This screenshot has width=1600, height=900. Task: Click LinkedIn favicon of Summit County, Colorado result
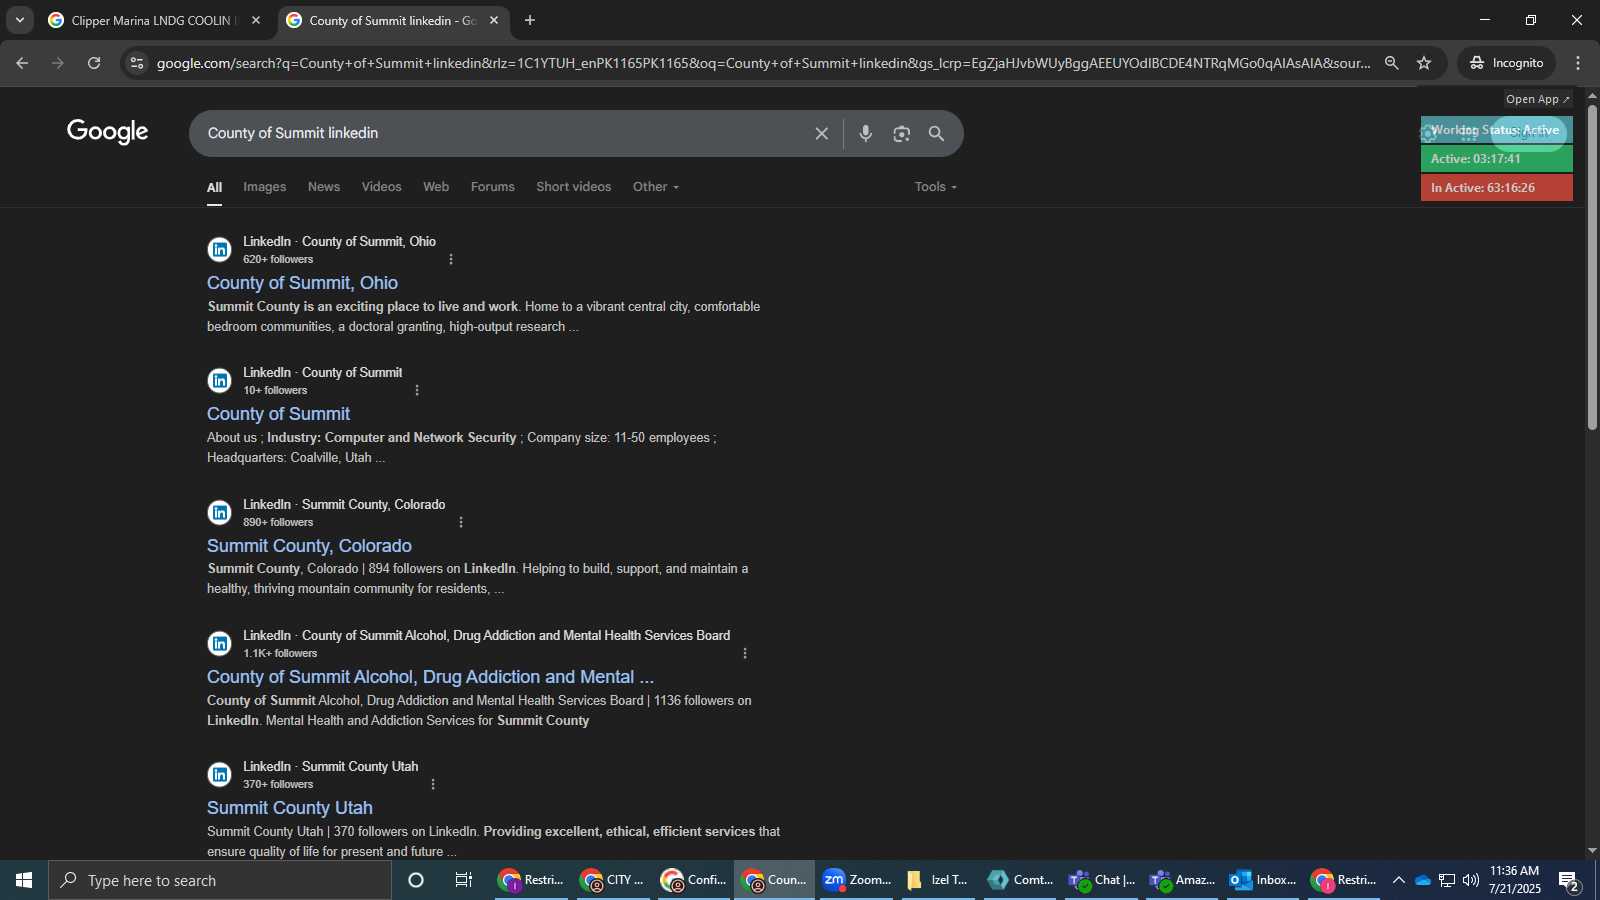(220, 512)
